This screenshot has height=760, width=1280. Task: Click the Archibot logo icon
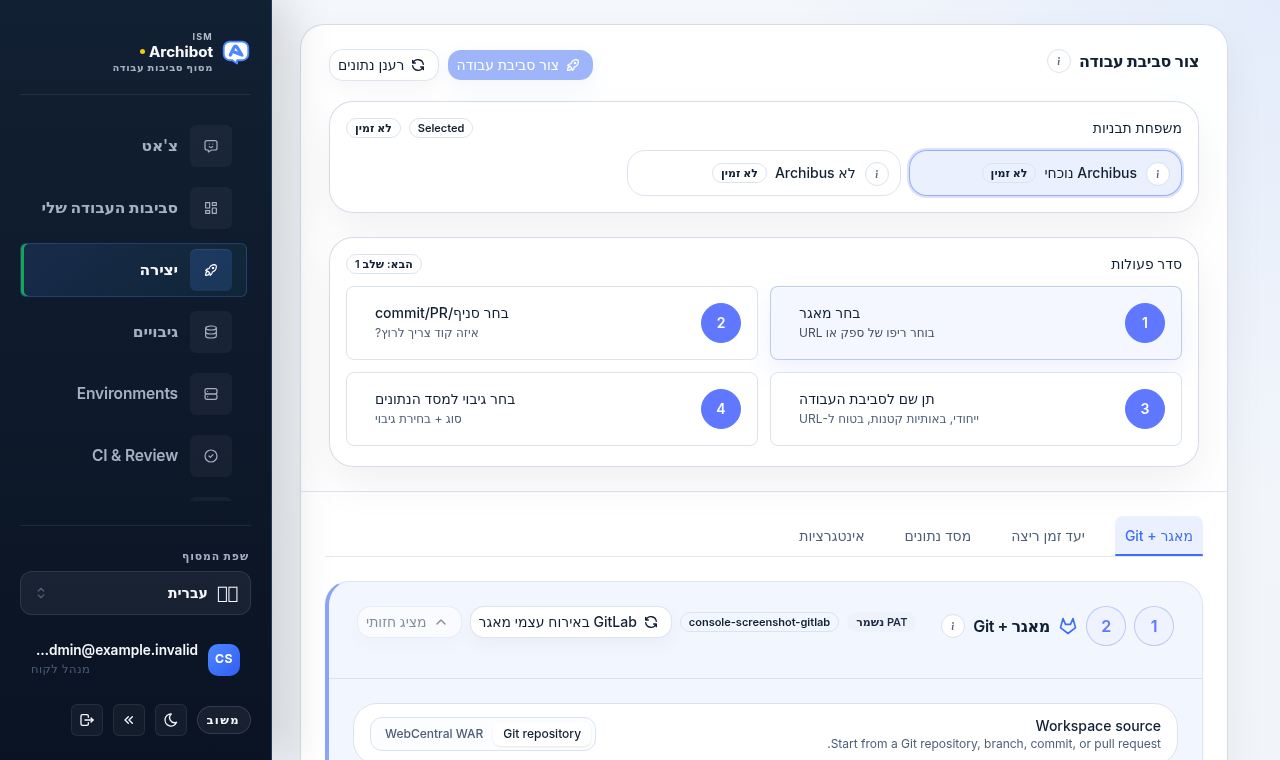[x=236, y=52]
